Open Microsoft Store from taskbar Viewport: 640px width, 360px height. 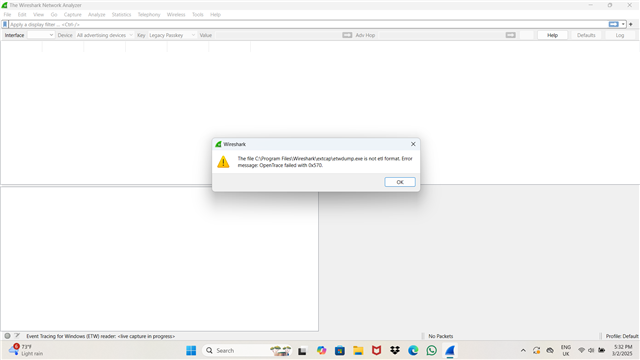click(340, 351)
